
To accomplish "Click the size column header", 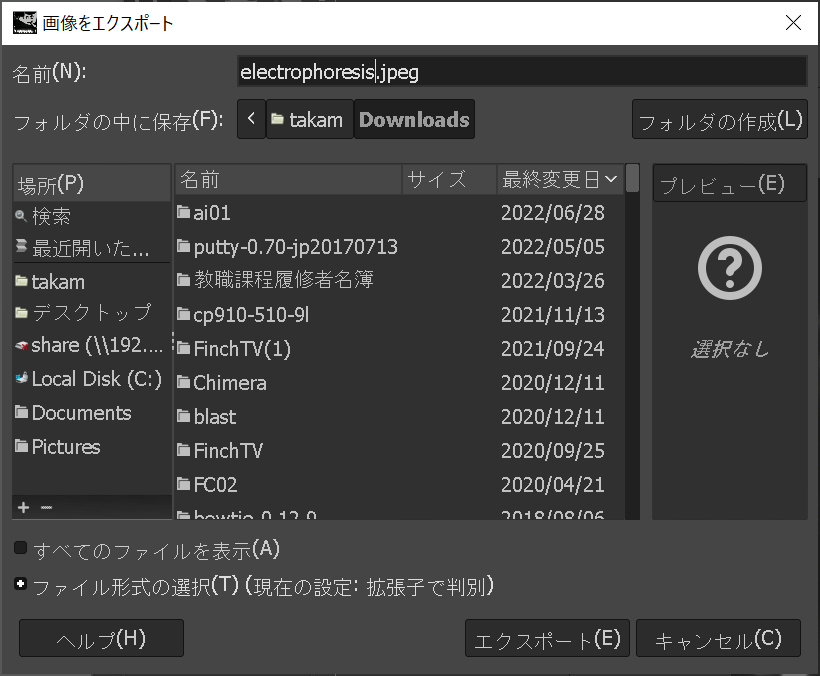I will click(449, 180).
